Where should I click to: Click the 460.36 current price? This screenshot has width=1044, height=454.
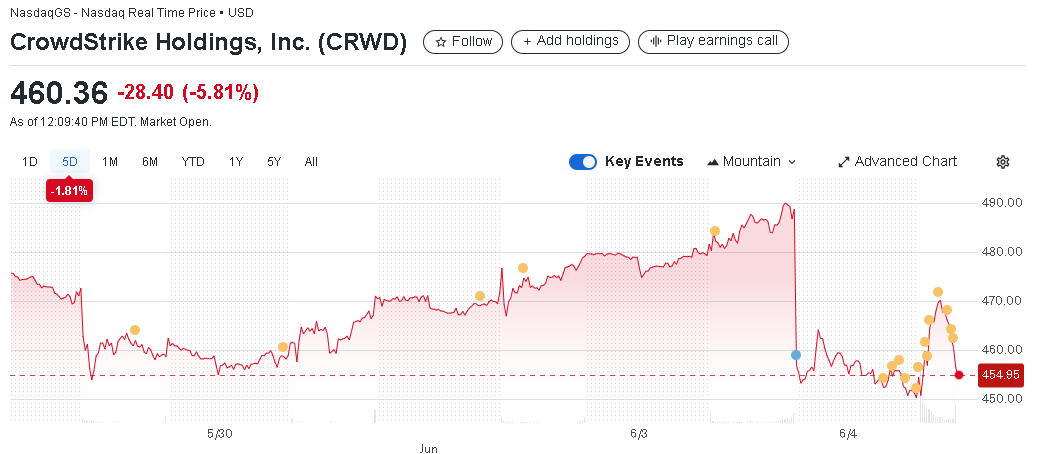pos(59,93)
